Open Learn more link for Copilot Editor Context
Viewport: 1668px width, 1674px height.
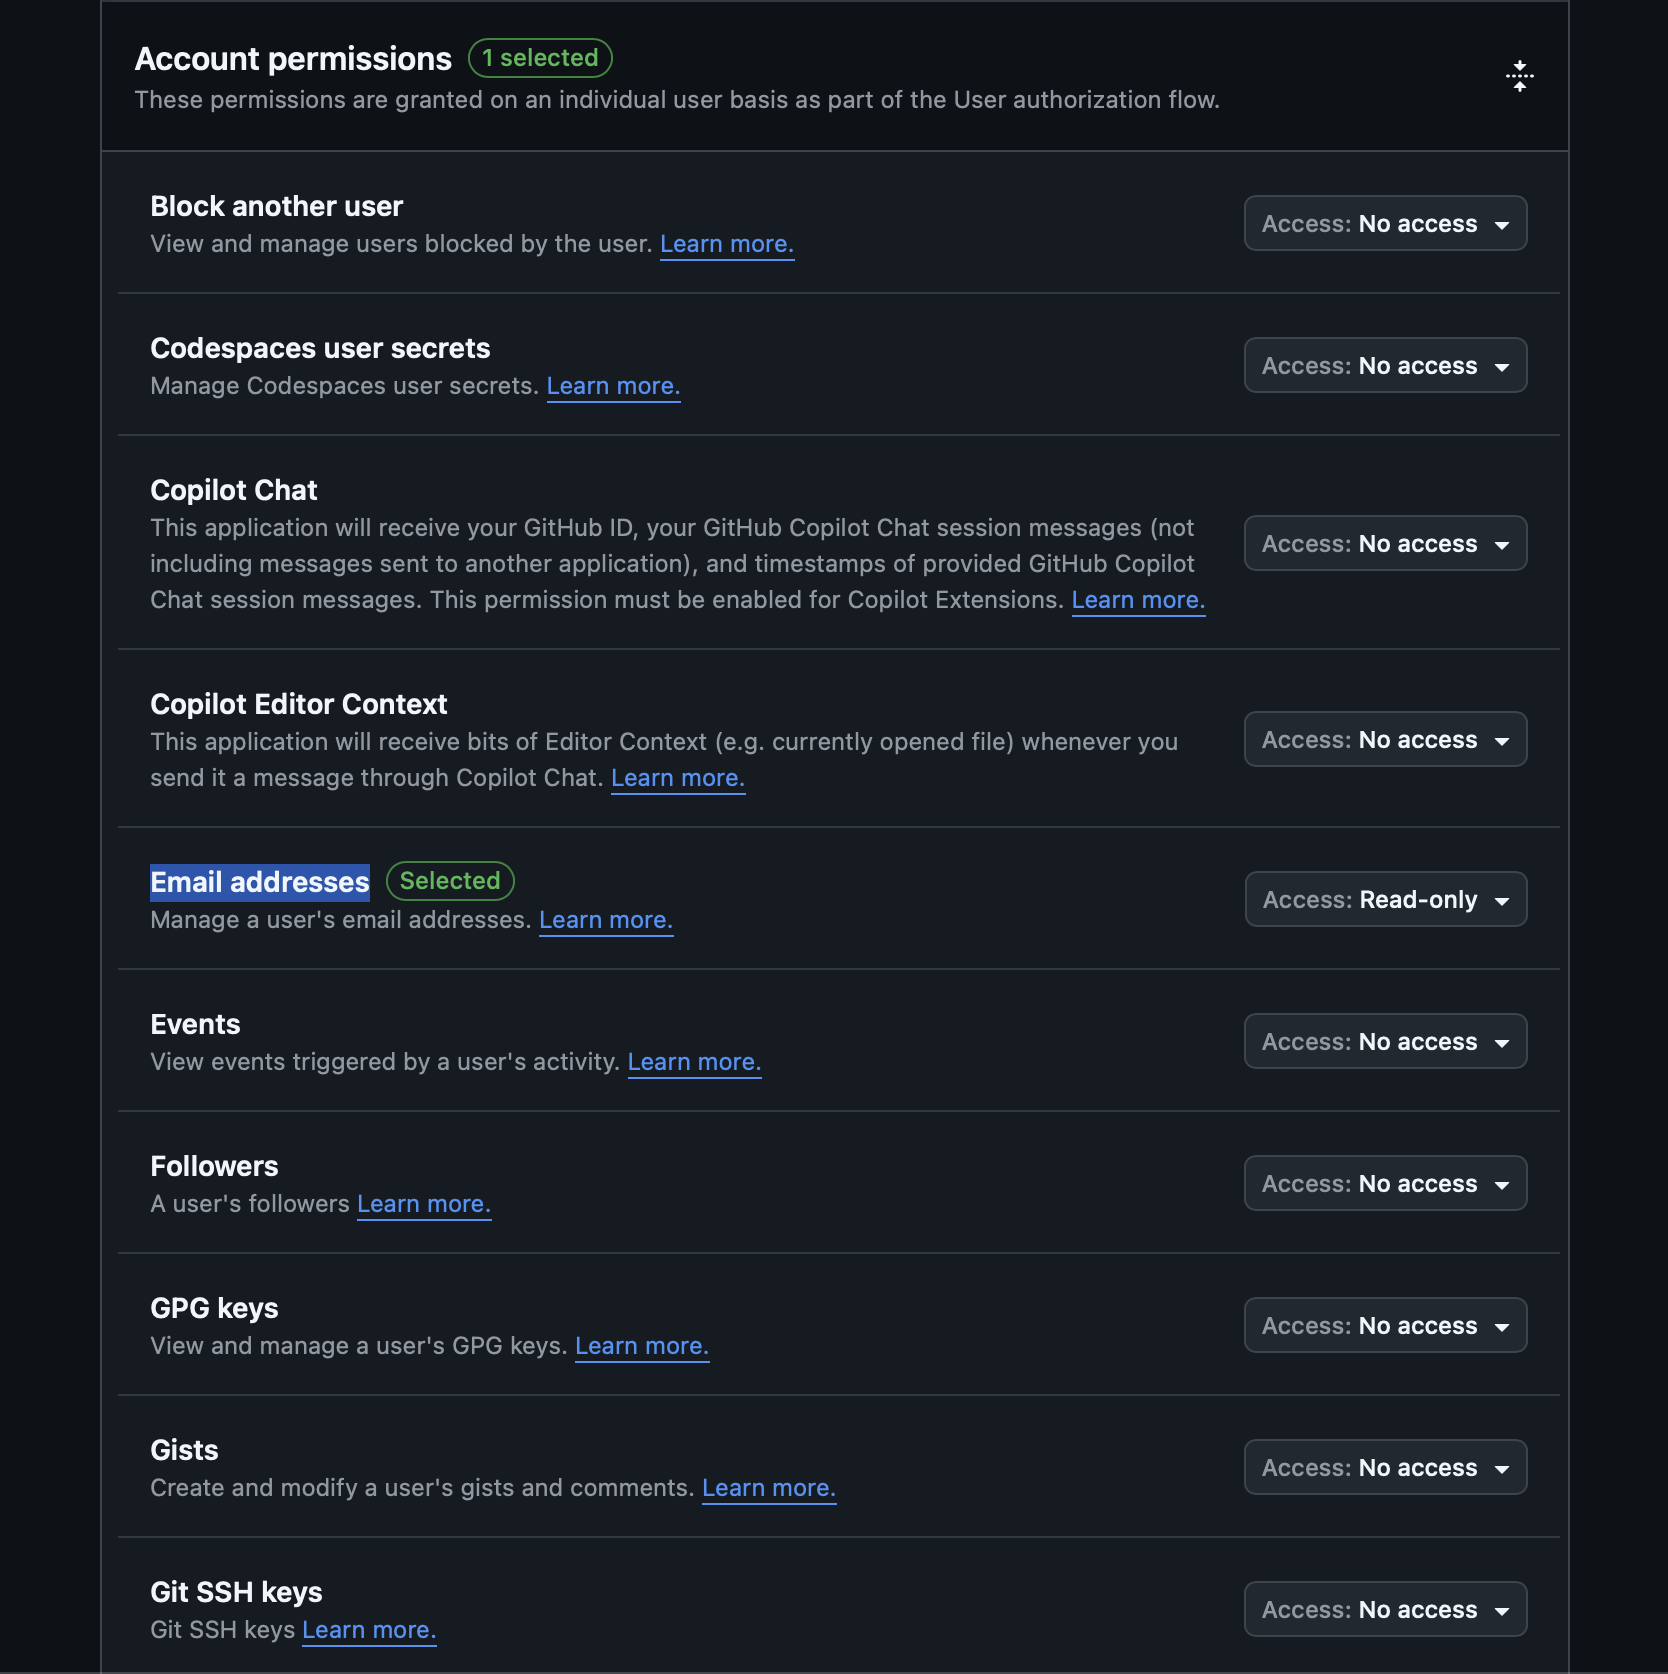coord(678,778)
